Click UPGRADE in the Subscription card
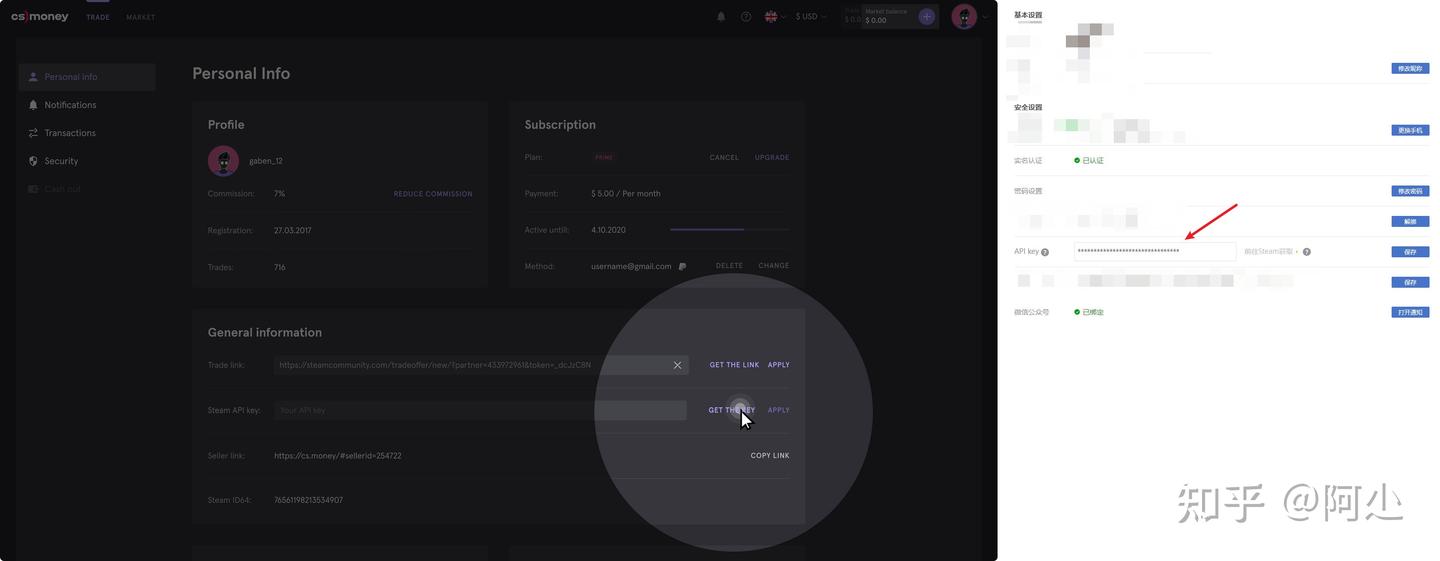 pos(772,158)
